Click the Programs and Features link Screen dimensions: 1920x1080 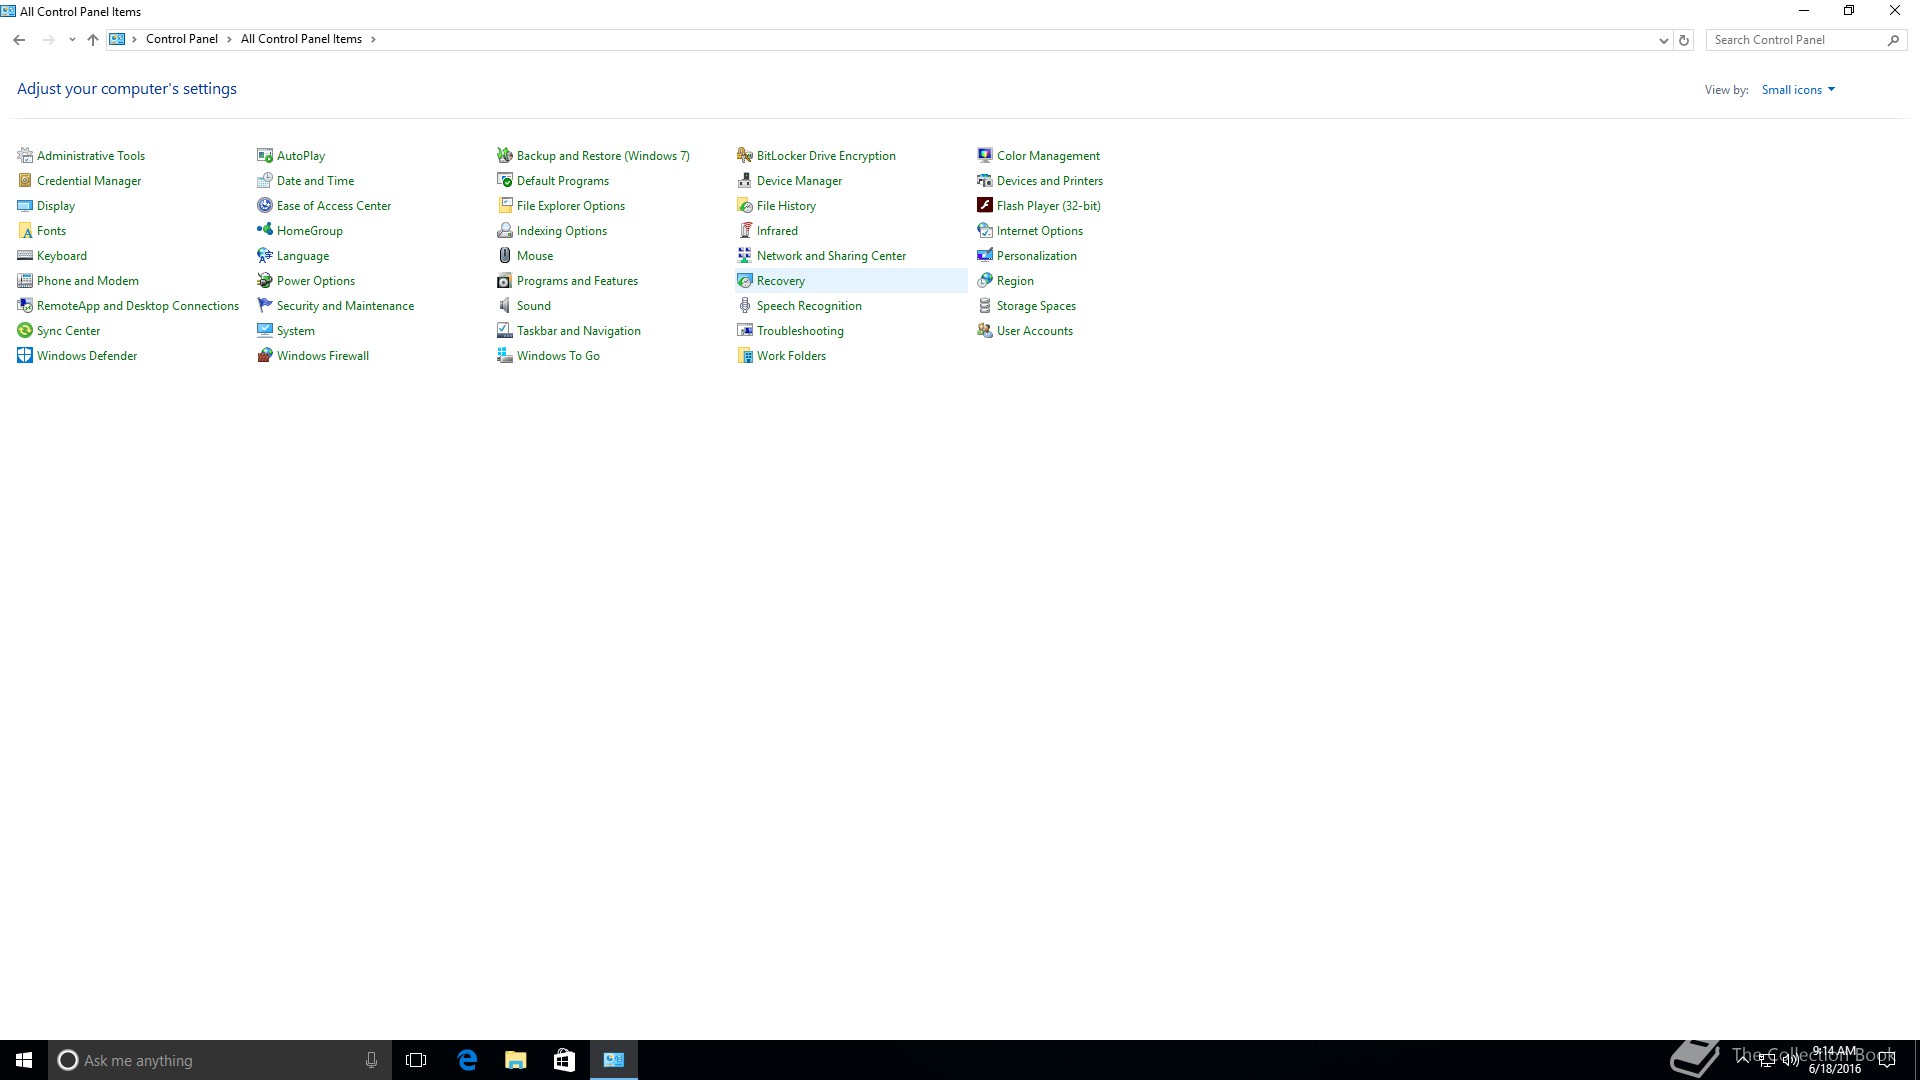577,281
